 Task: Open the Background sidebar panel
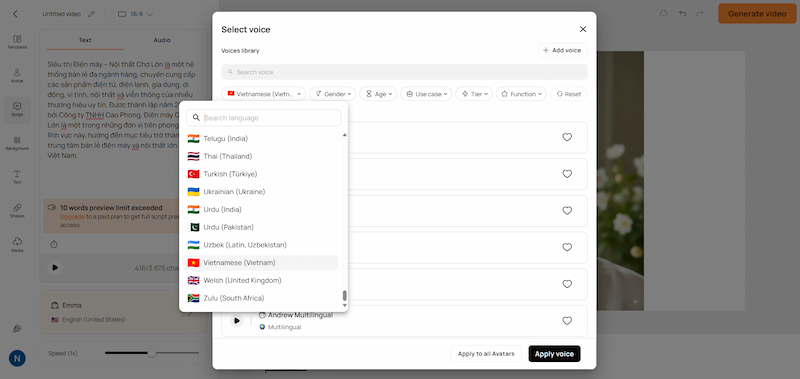pos(17,143)
